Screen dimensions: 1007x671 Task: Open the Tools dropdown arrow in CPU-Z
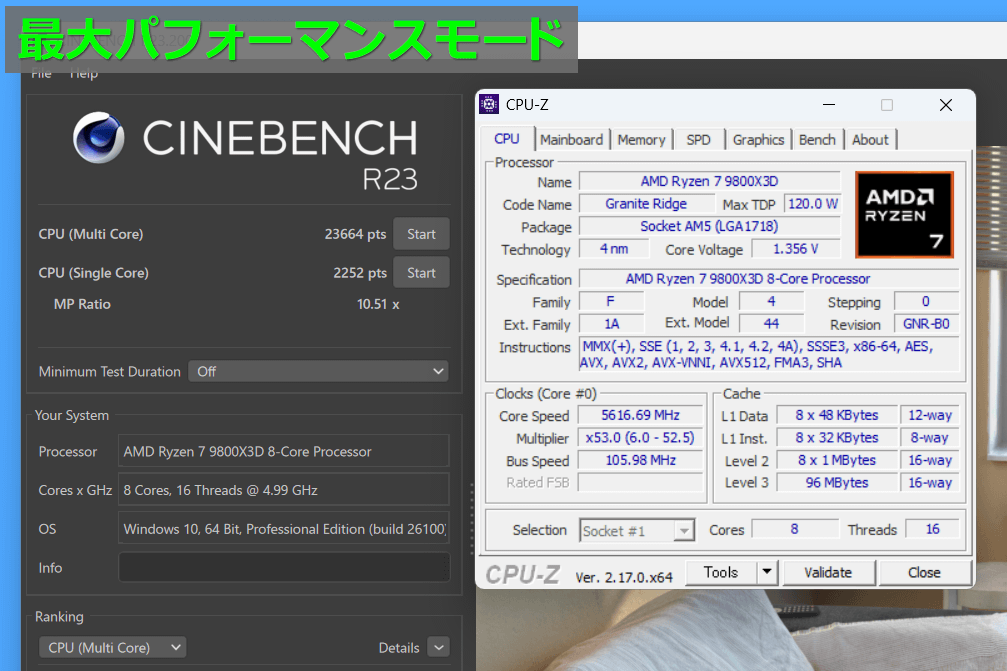(x=766, y=573)
